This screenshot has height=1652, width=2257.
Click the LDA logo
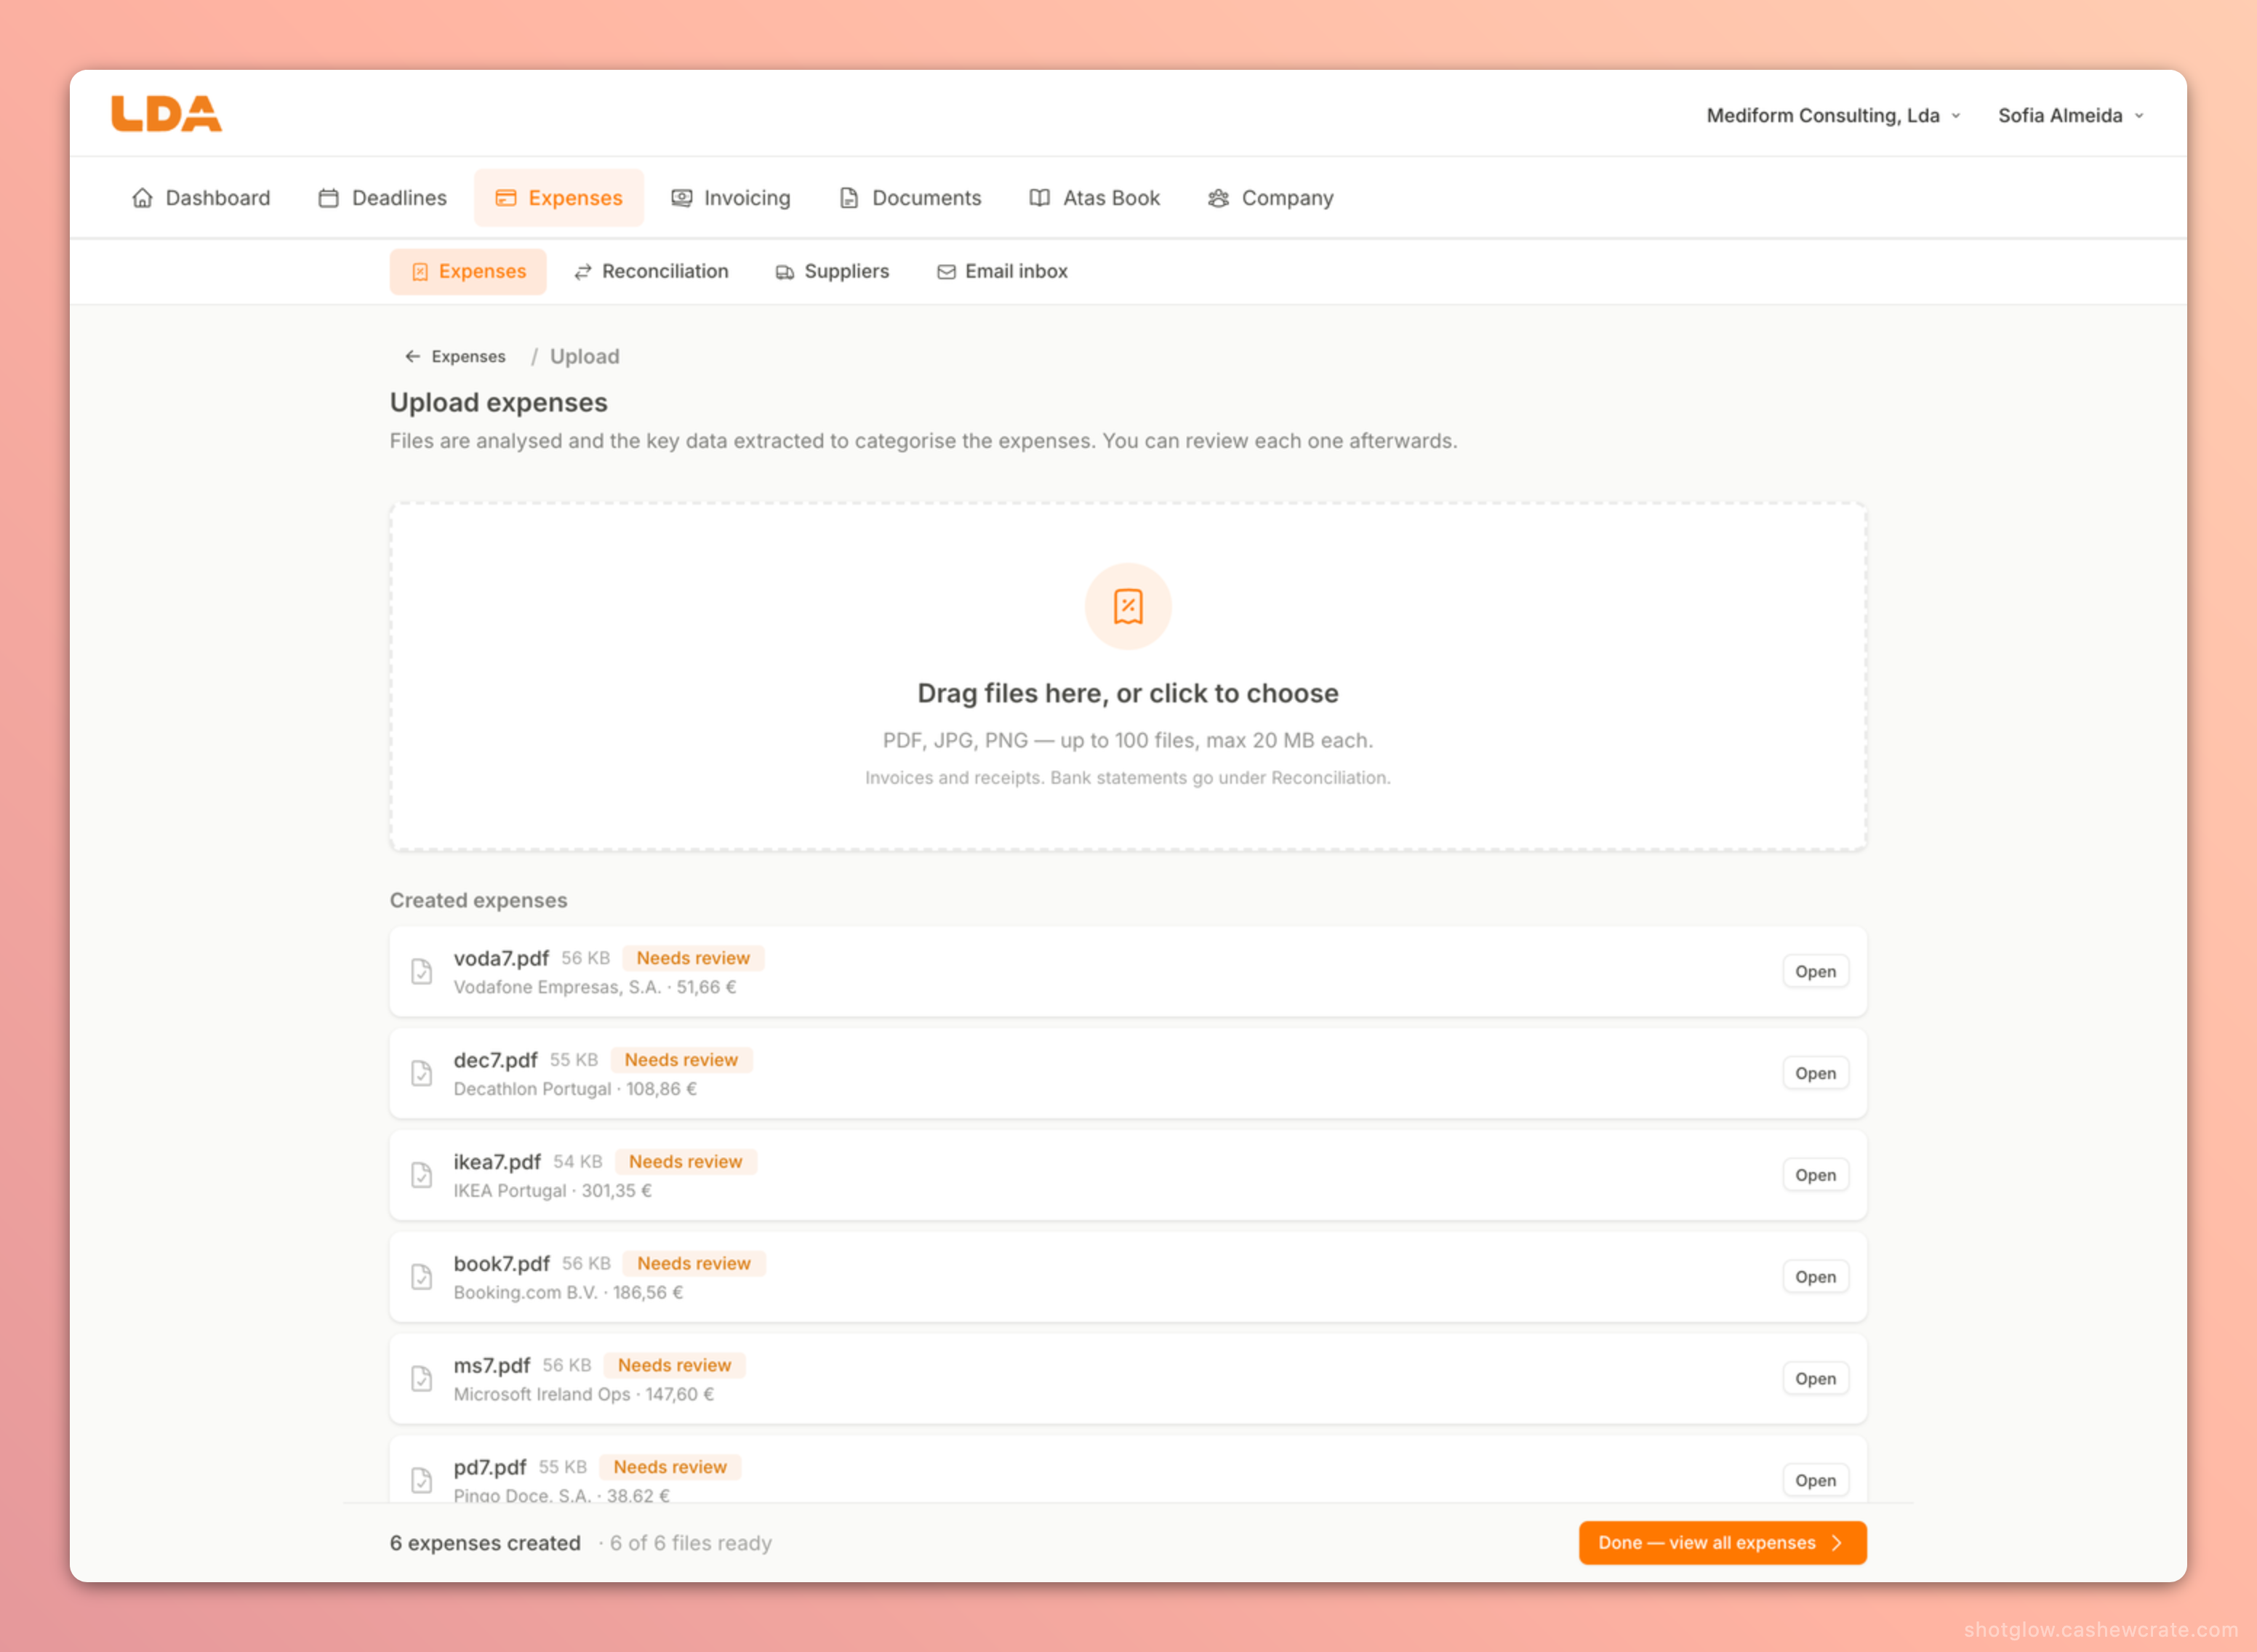tap(166, 114)
